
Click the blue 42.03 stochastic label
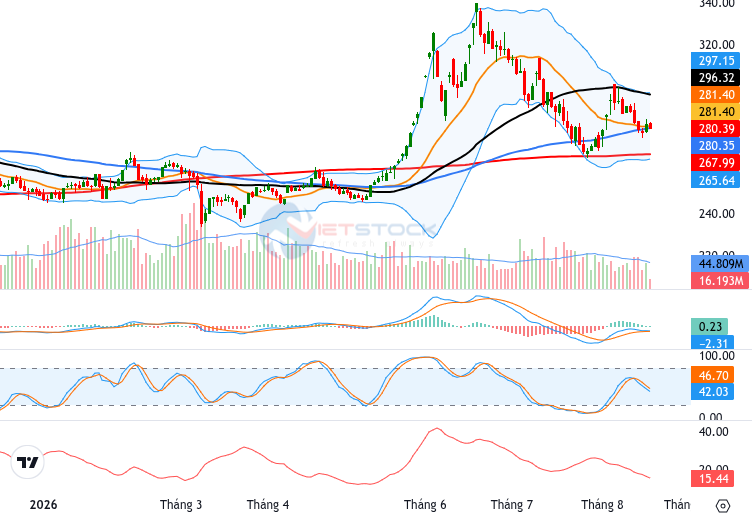click(x=713, y=391)
